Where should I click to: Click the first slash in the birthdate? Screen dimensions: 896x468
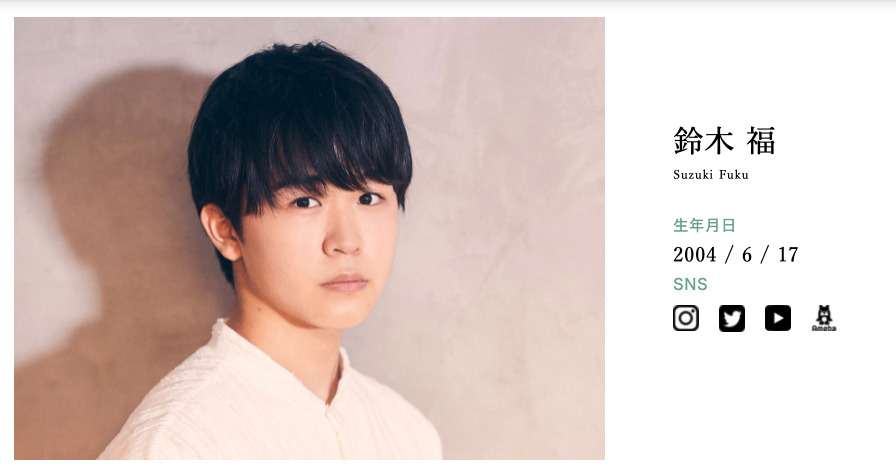click(729, 255)
